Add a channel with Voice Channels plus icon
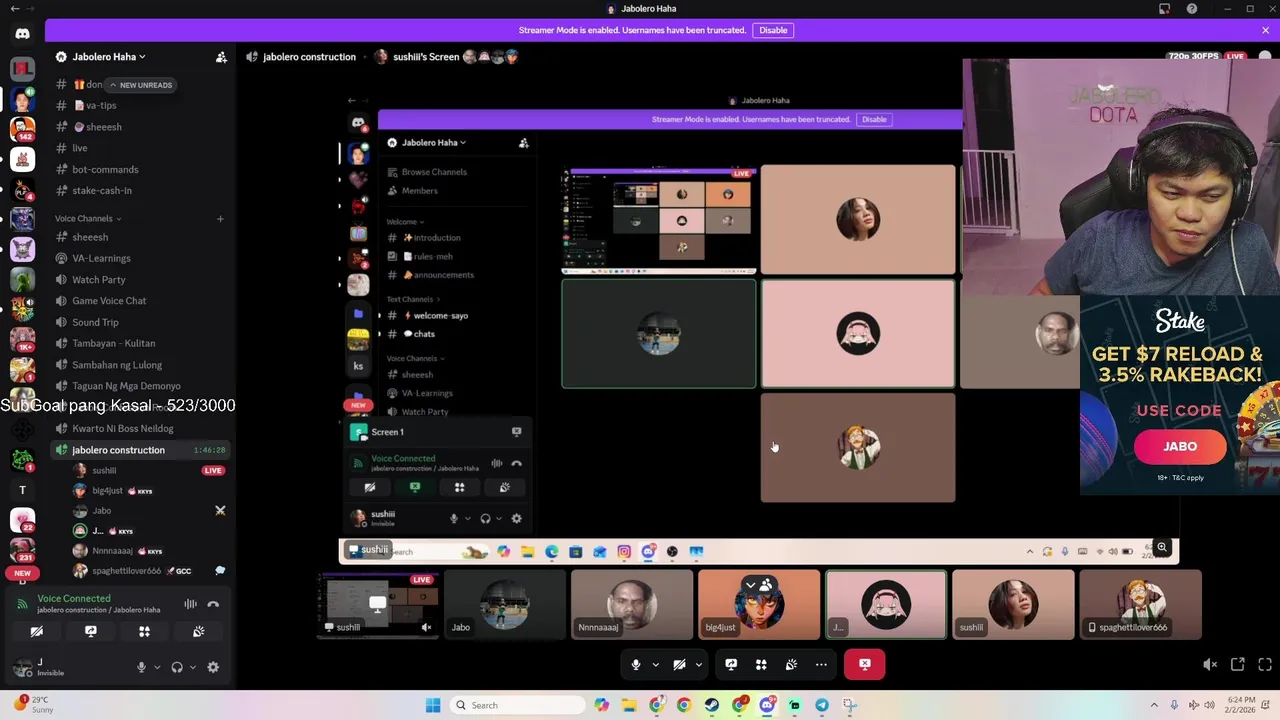Screen dimensions: 1280x720 pos(220,218)
